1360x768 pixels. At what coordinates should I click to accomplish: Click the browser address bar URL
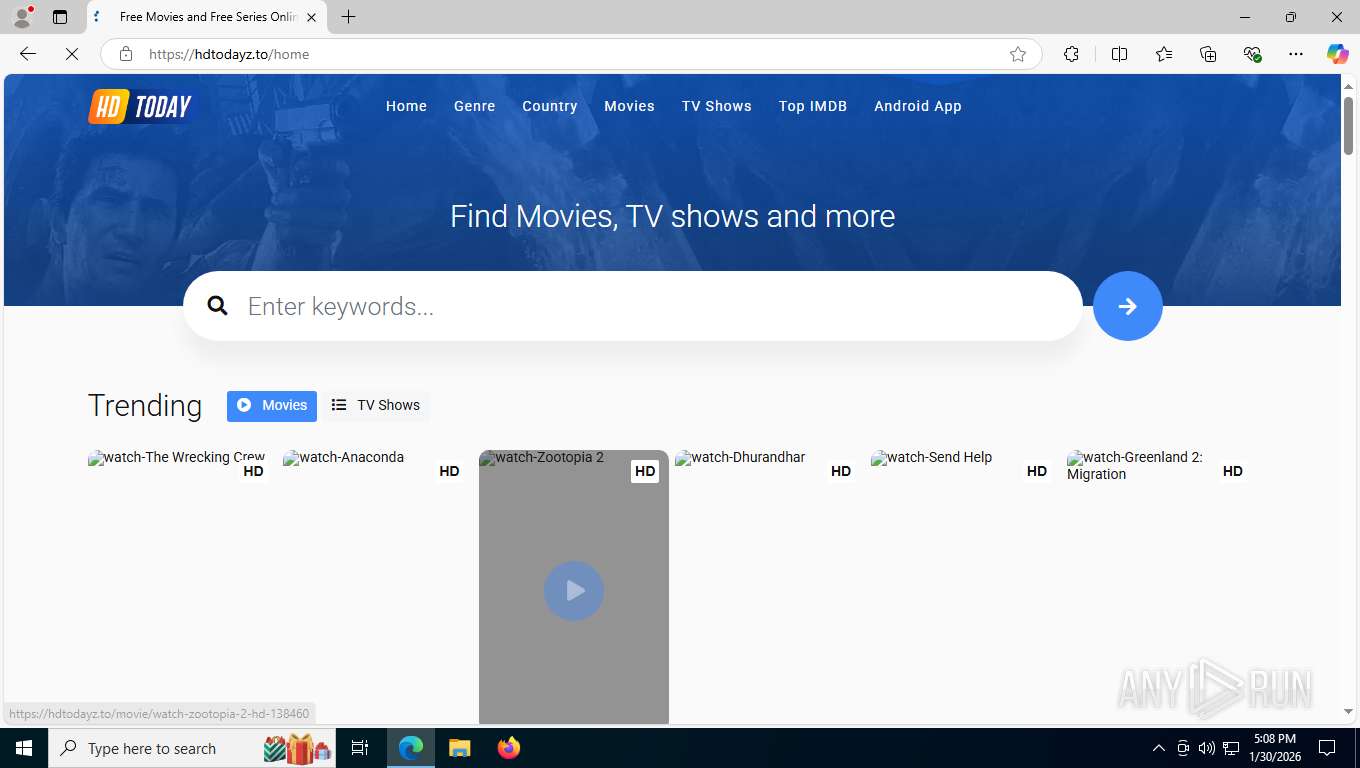(229, 54)
